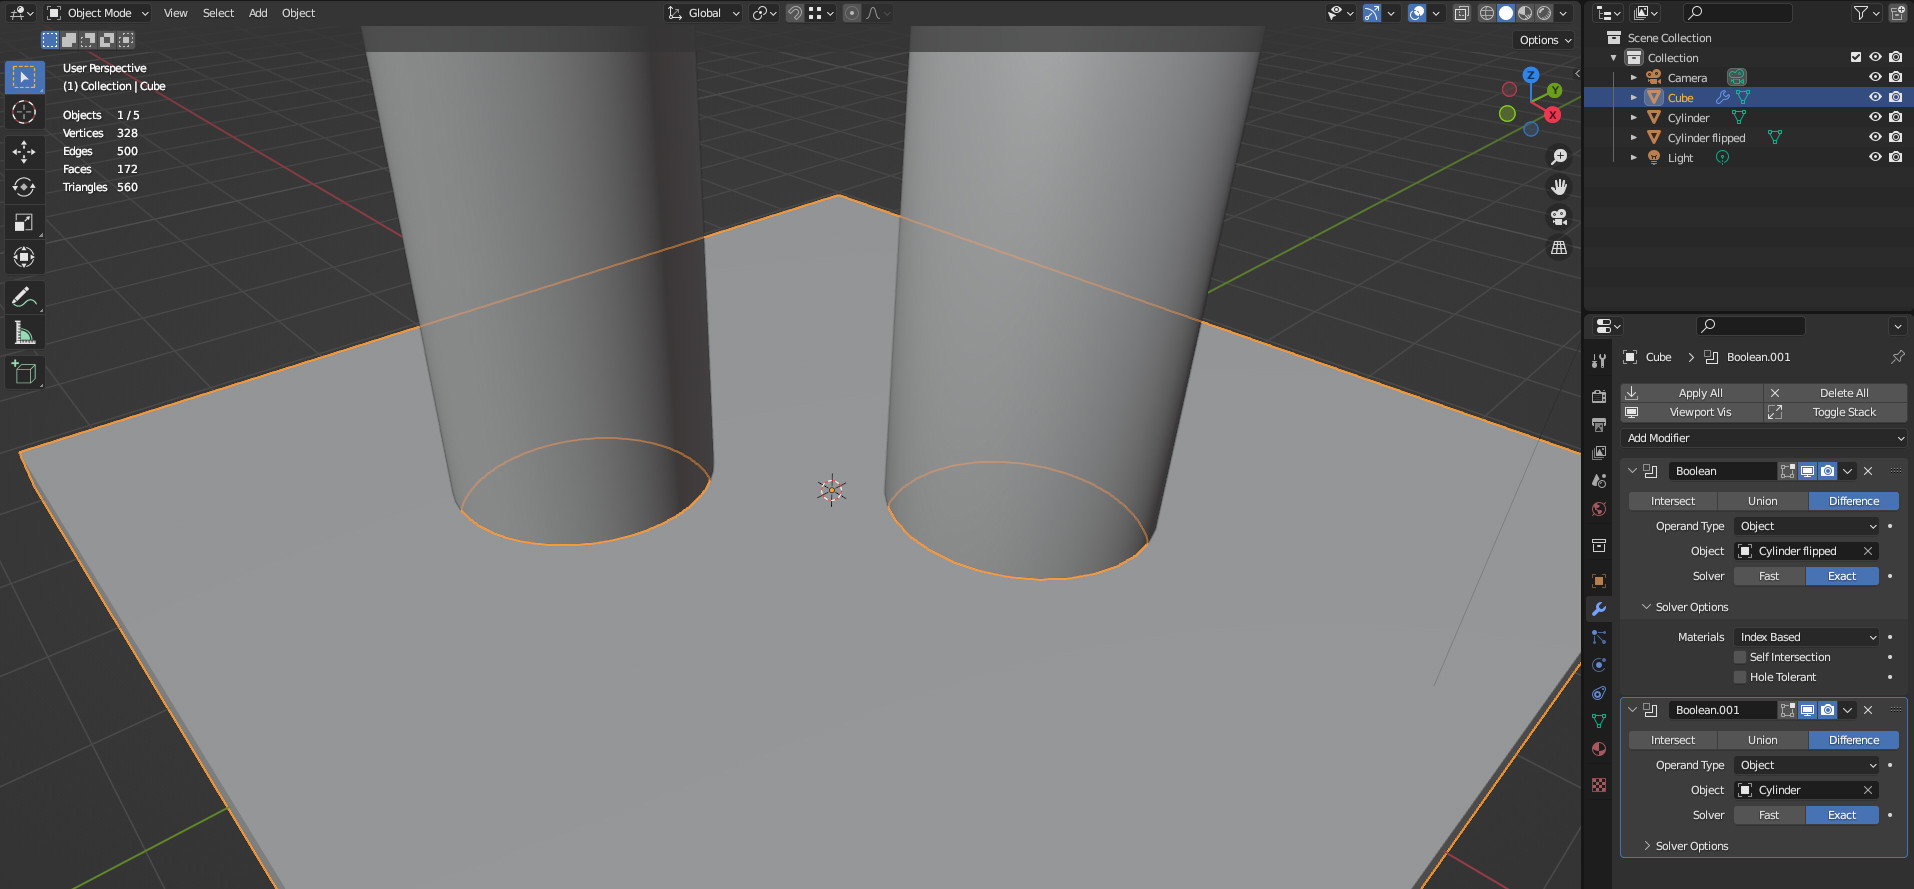Image resolution: width=1914 pixels, height=889 pixels.
Task: Open the Materials Index Based dropdown
Action: click(x=1808, y=637)
